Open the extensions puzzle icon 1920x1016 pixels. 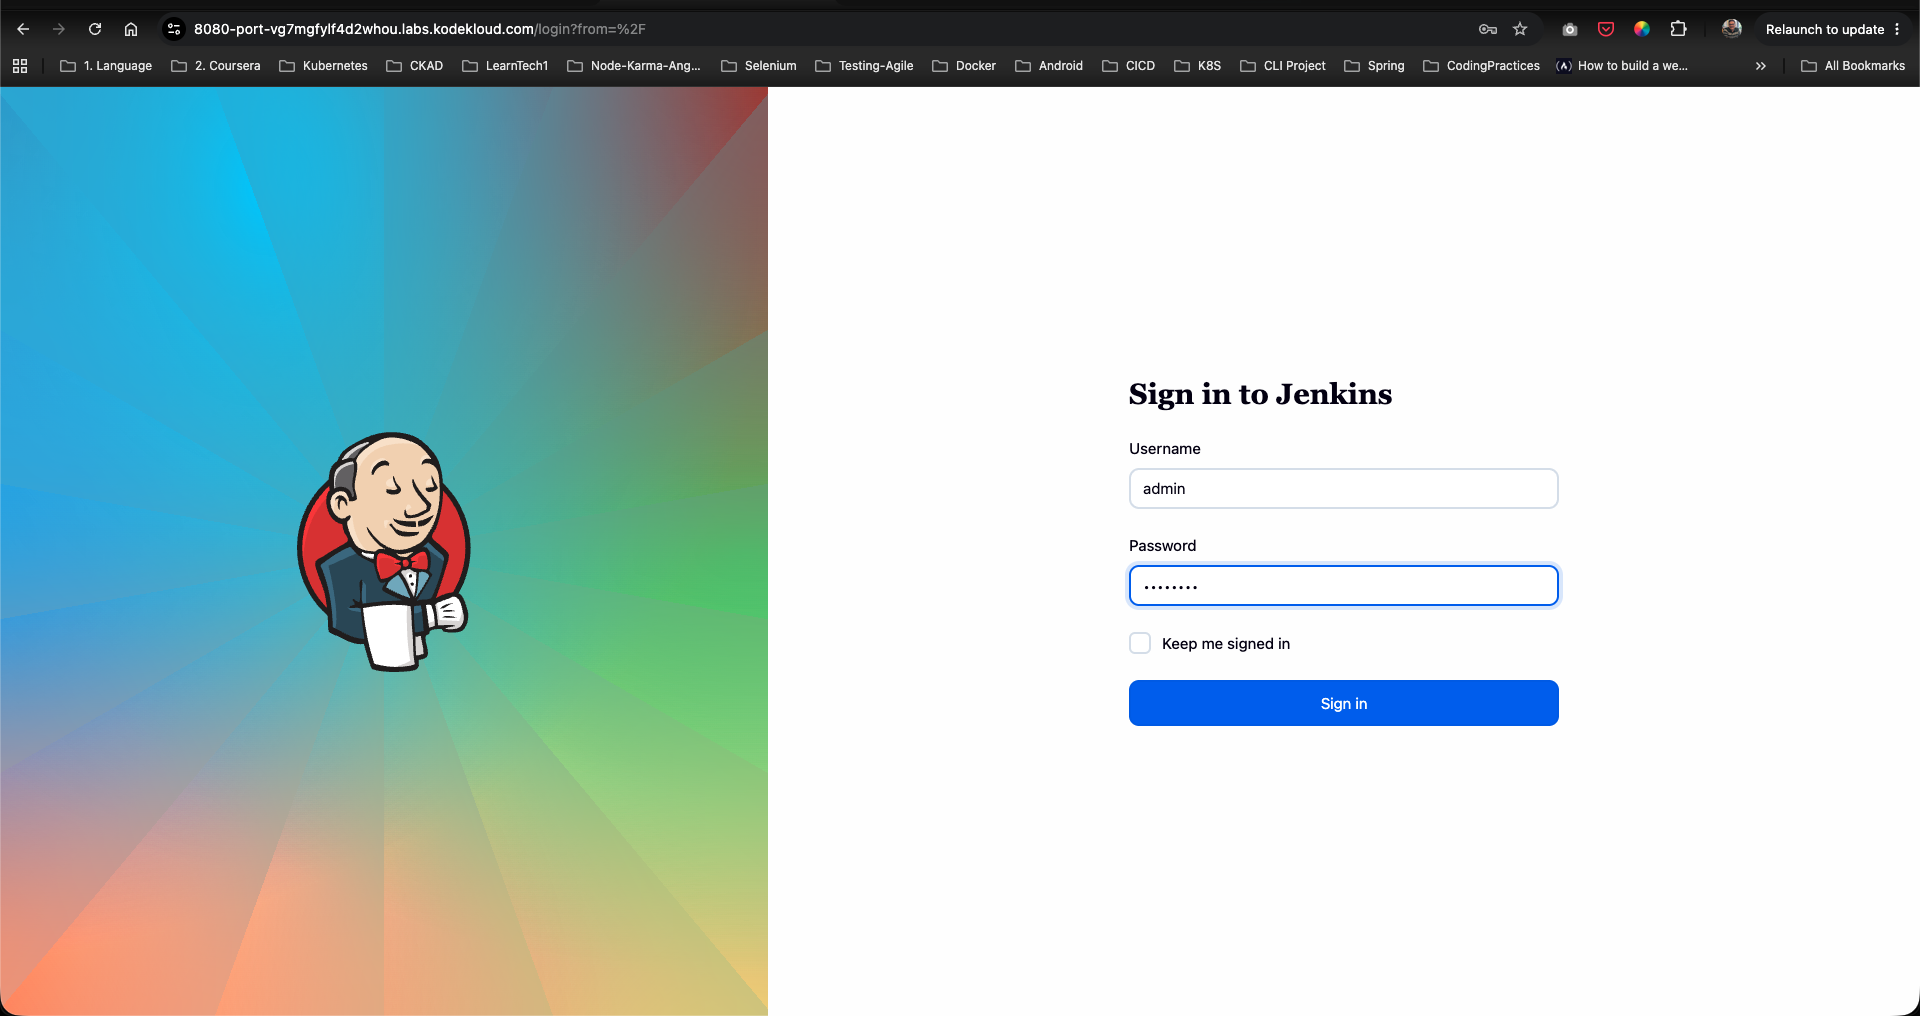point(1678,29)
